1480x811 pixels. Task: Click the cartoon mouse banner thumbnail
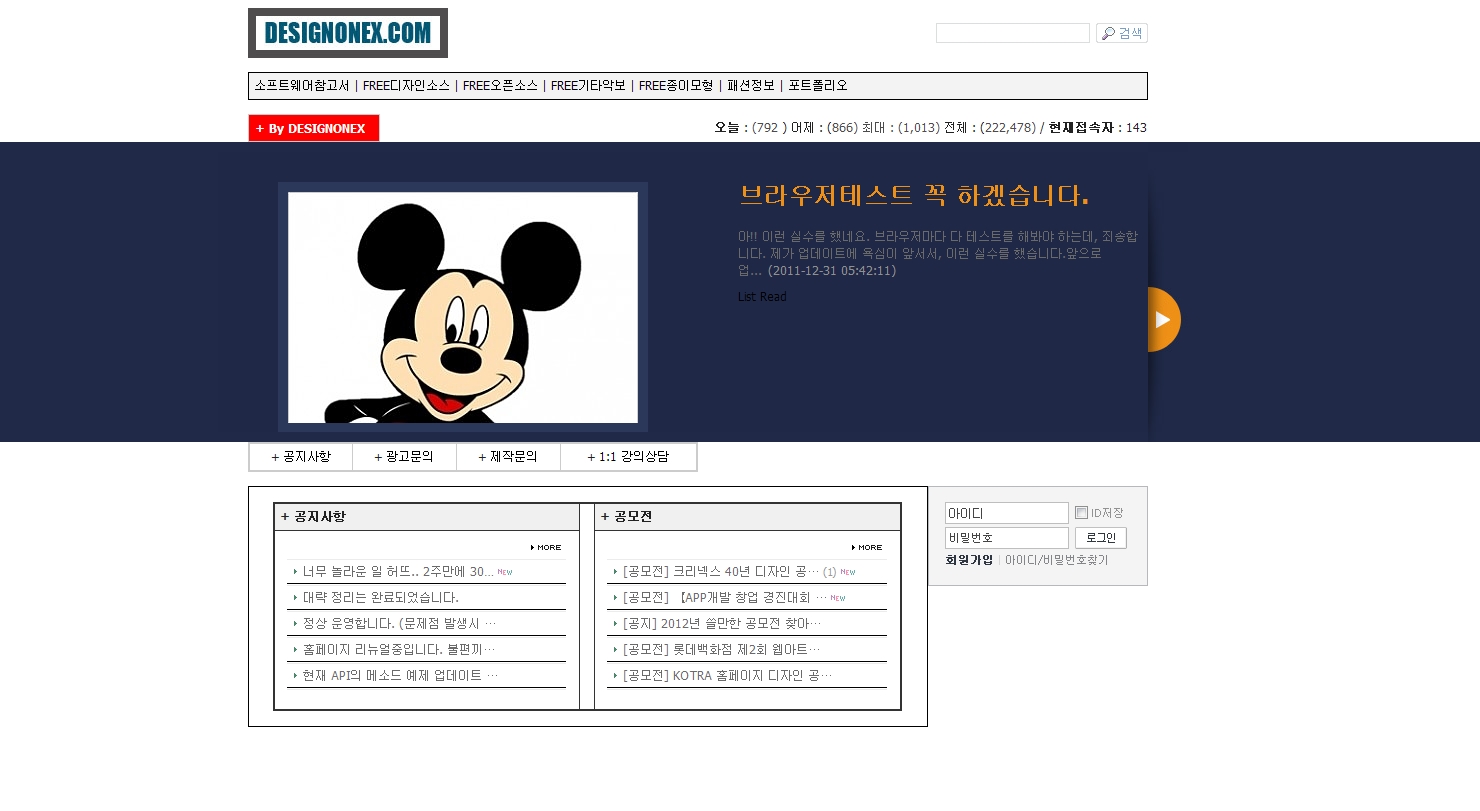(x=462, y=307)
